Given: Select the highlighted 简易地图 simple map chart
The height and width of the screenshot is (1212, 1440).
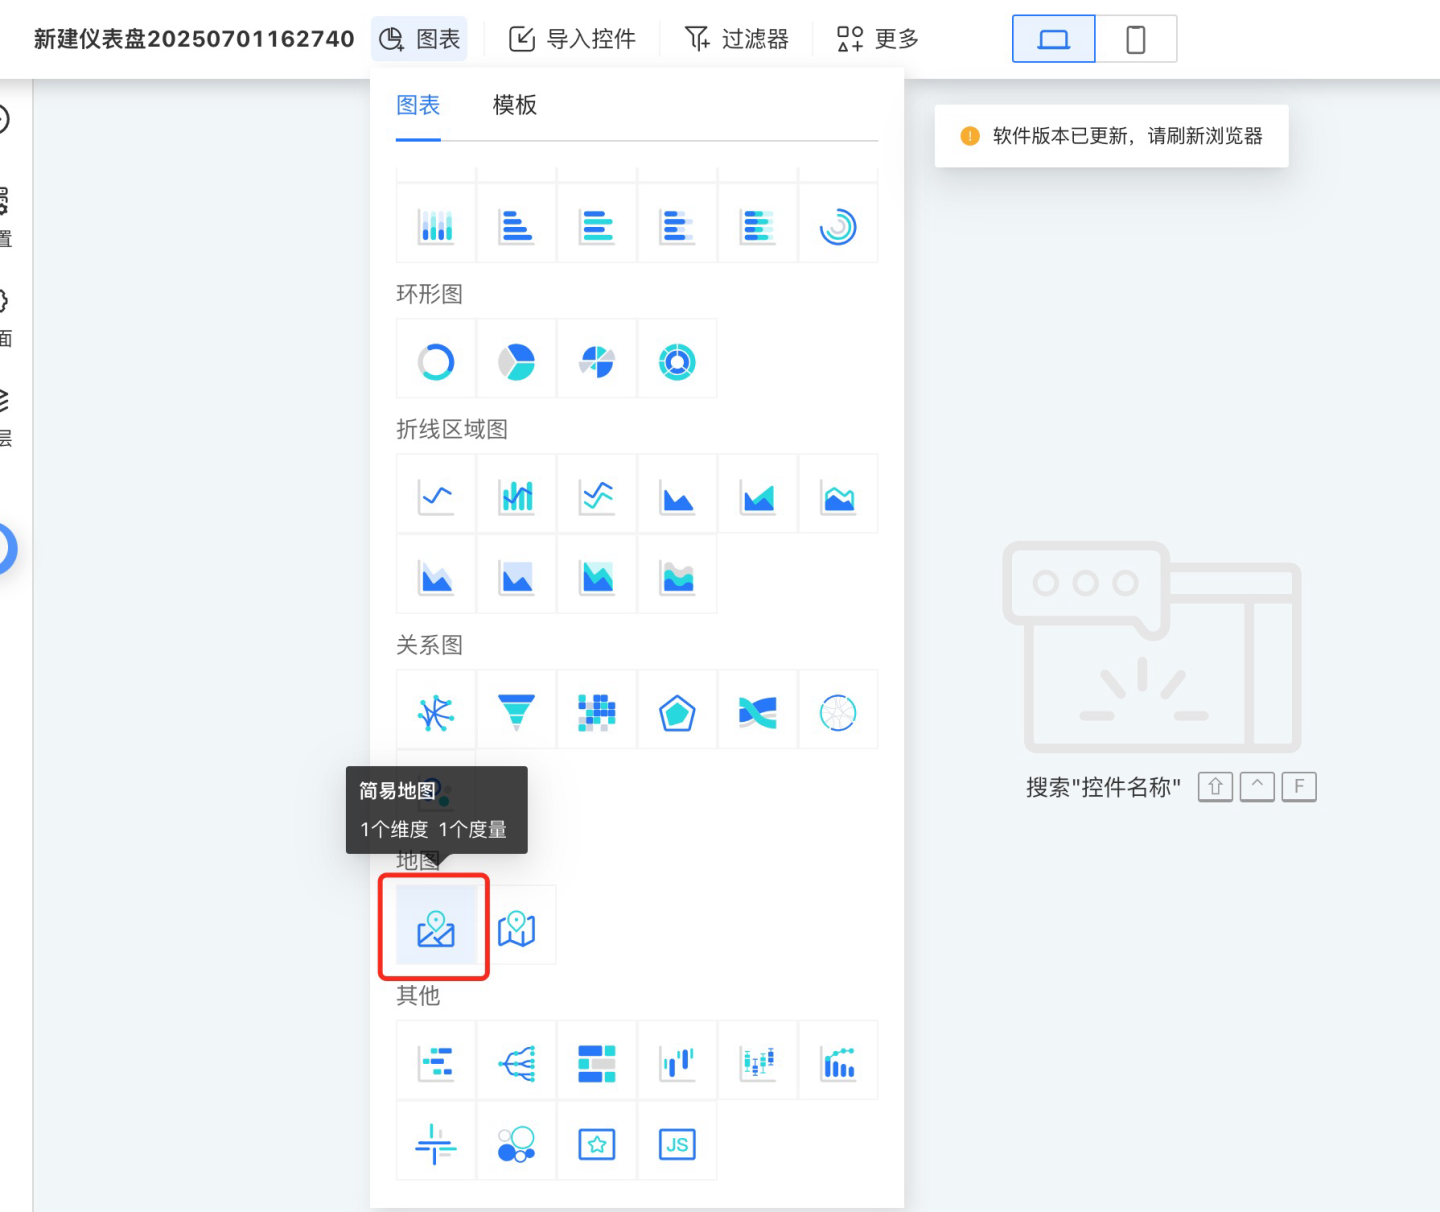Looking at the screenshot, I should (x=436, y=927).
